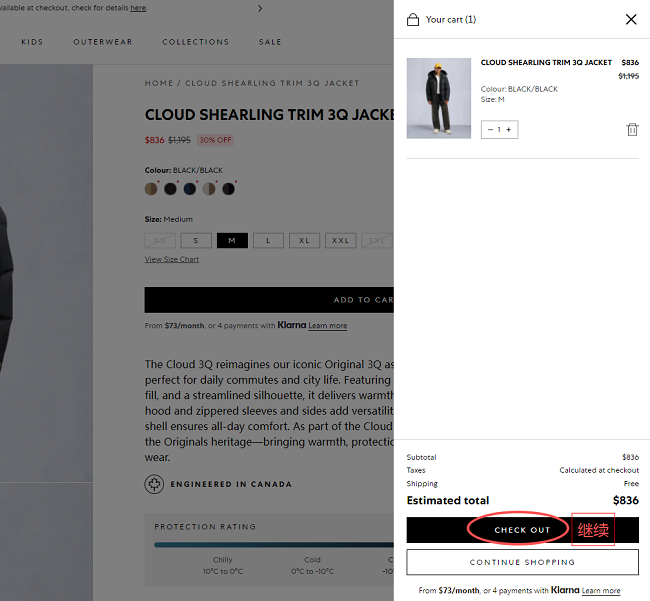Proceed with the Check Out button
Image resolution: width=650 pixels, height=601 pixels.
[522, 530]
